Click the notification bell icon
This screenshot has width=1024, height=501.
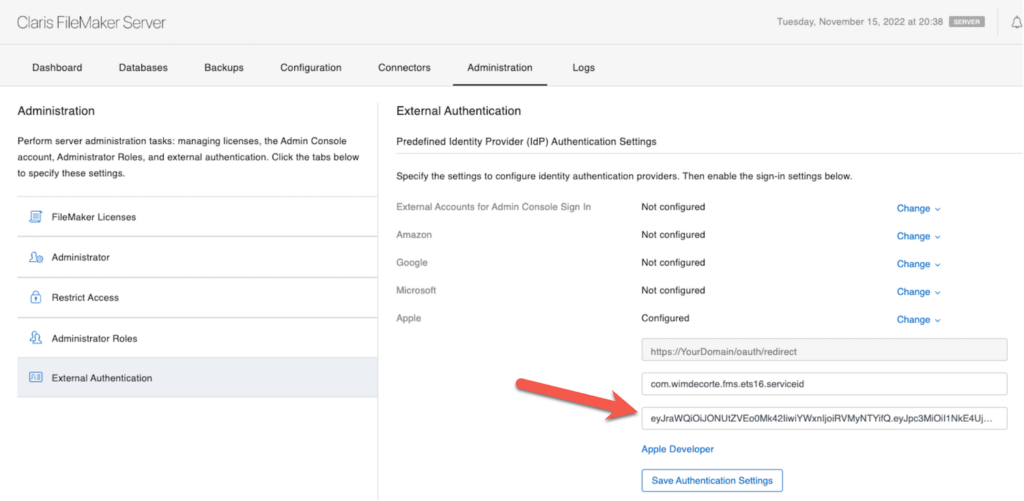(1016, 22)
